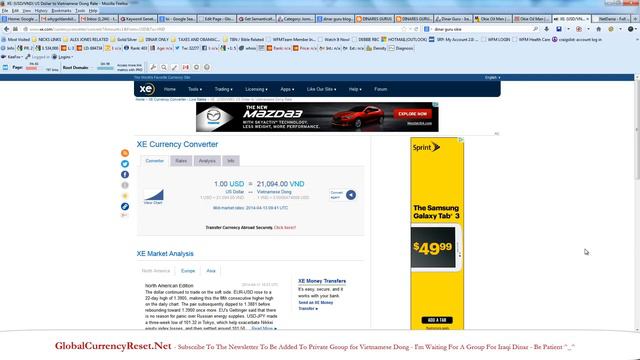640x360 pixels.
Task: Open the Help dropdown in XE navigation
Action: pyautogui.click(x=355, y=89)
